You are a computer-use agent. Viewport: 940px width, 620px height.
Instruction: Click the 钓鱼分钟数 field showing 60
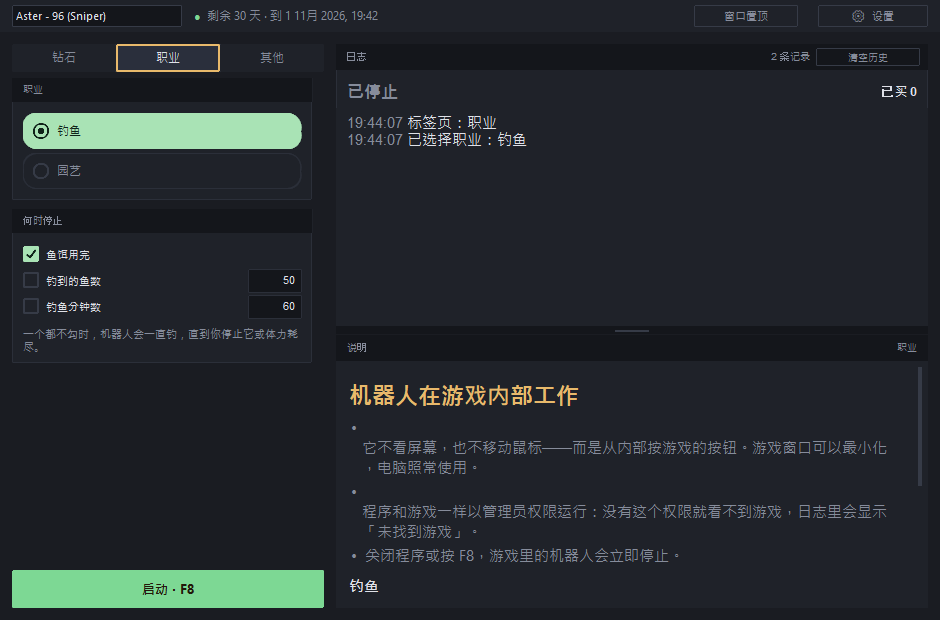(x=275, y=306)
